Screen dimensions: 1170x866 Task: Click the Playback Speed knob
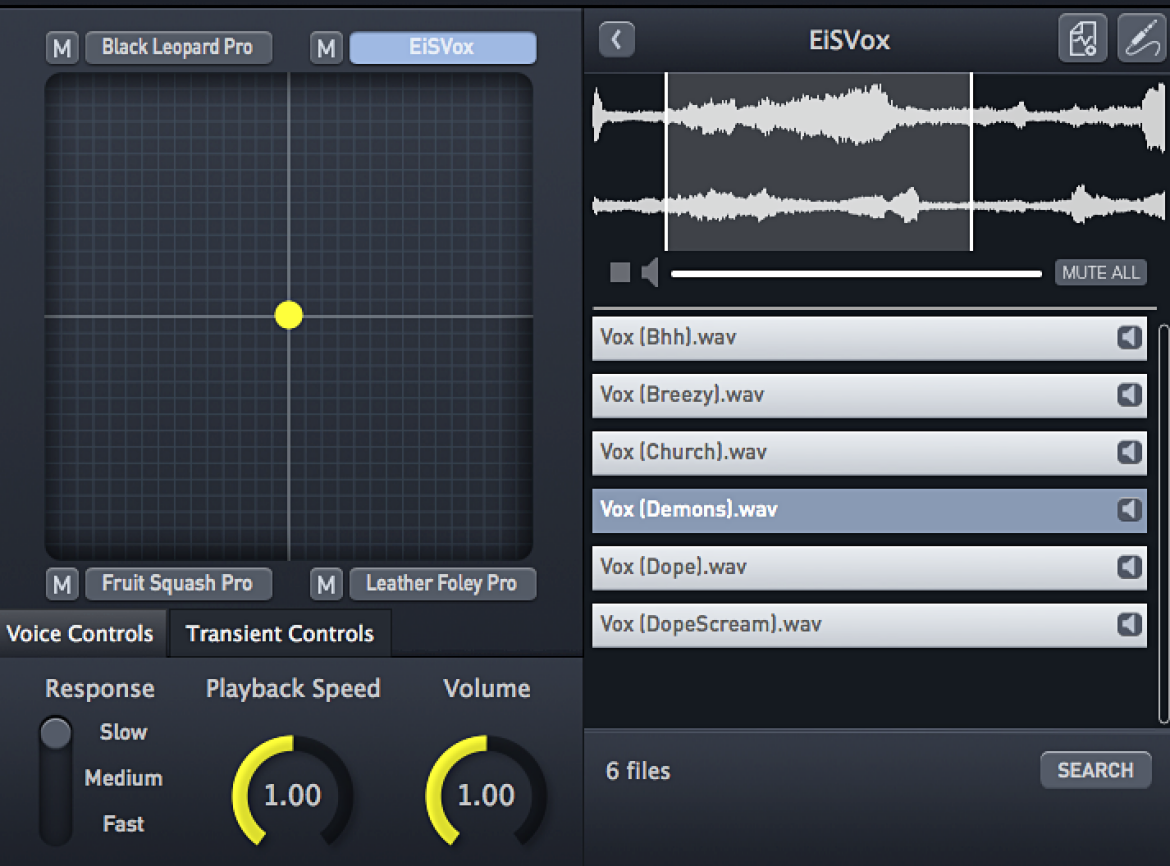pos(292,794)
